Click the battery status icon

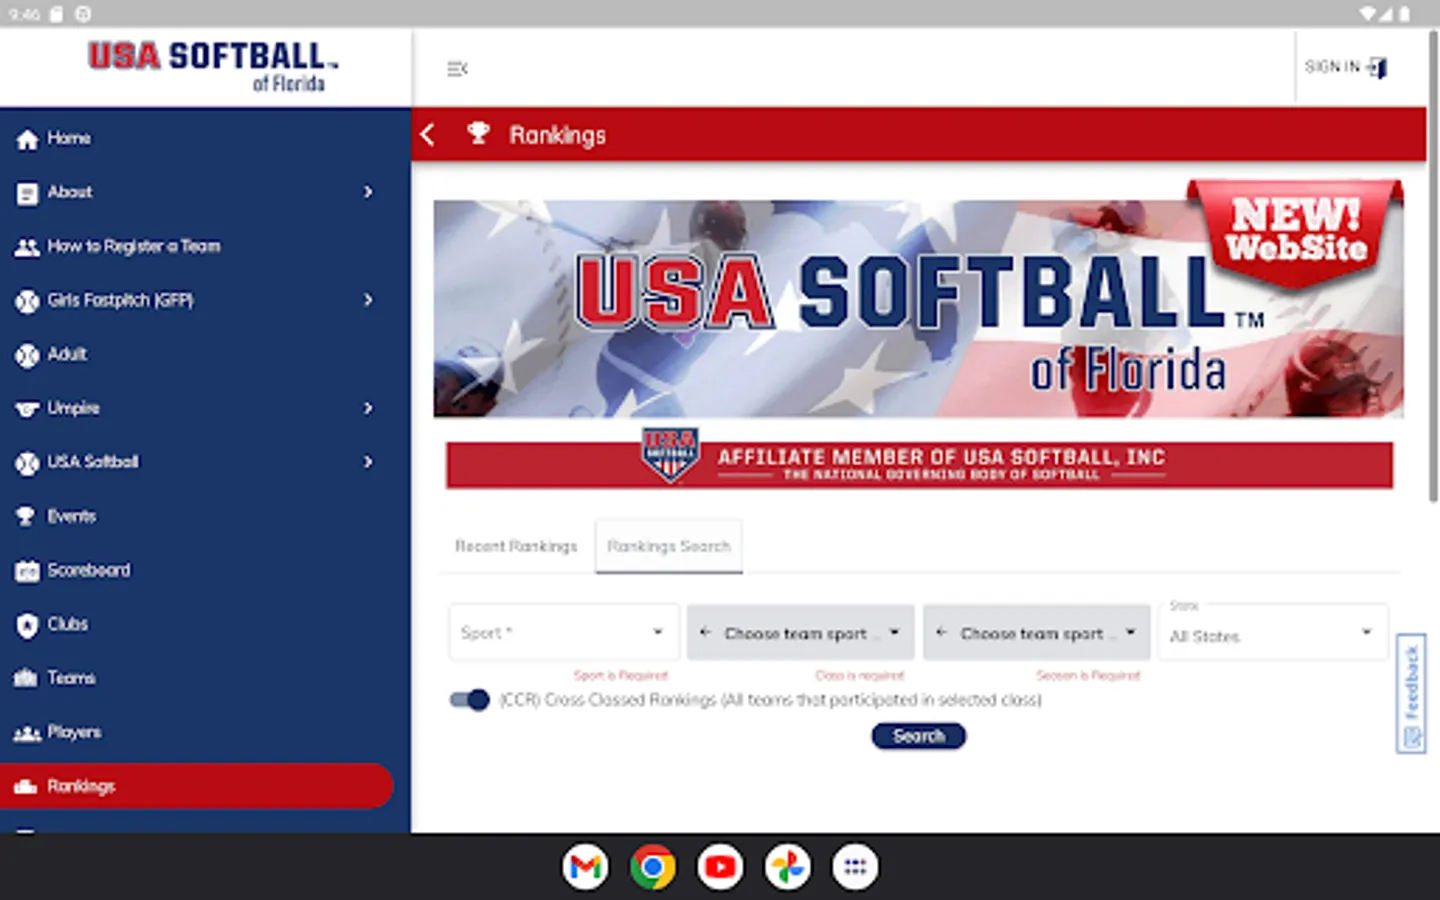1405,13
